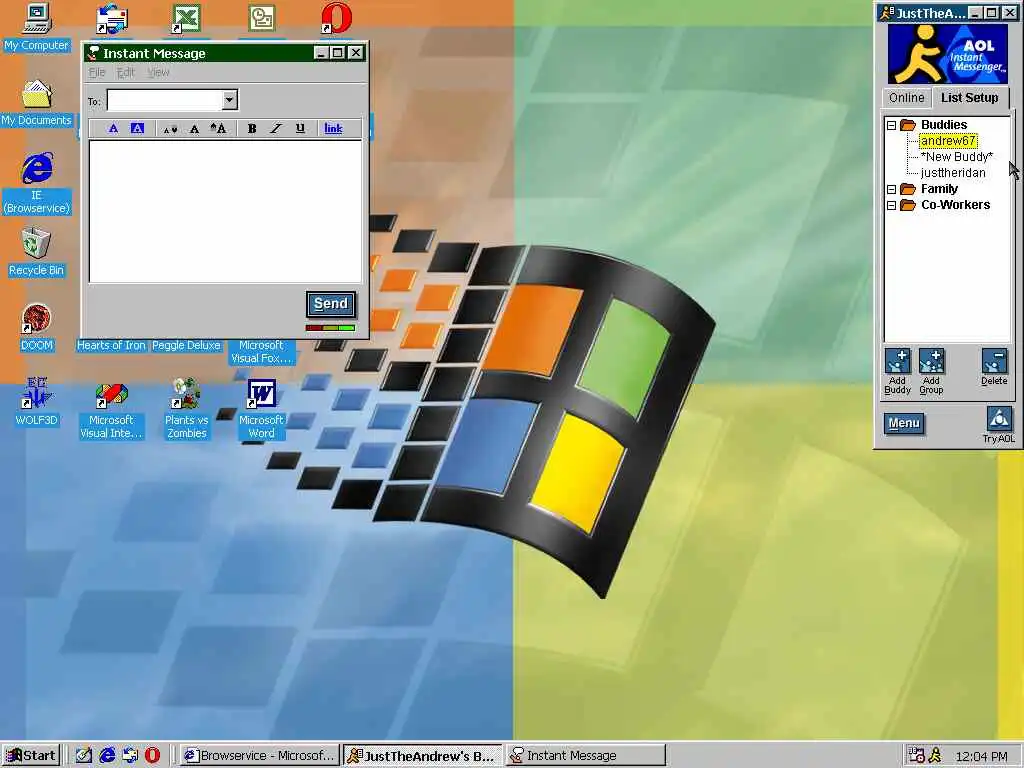Open the To recipient dropdown arrow
The height and width of the screenshot is (768, 1024).
[229, 100]
